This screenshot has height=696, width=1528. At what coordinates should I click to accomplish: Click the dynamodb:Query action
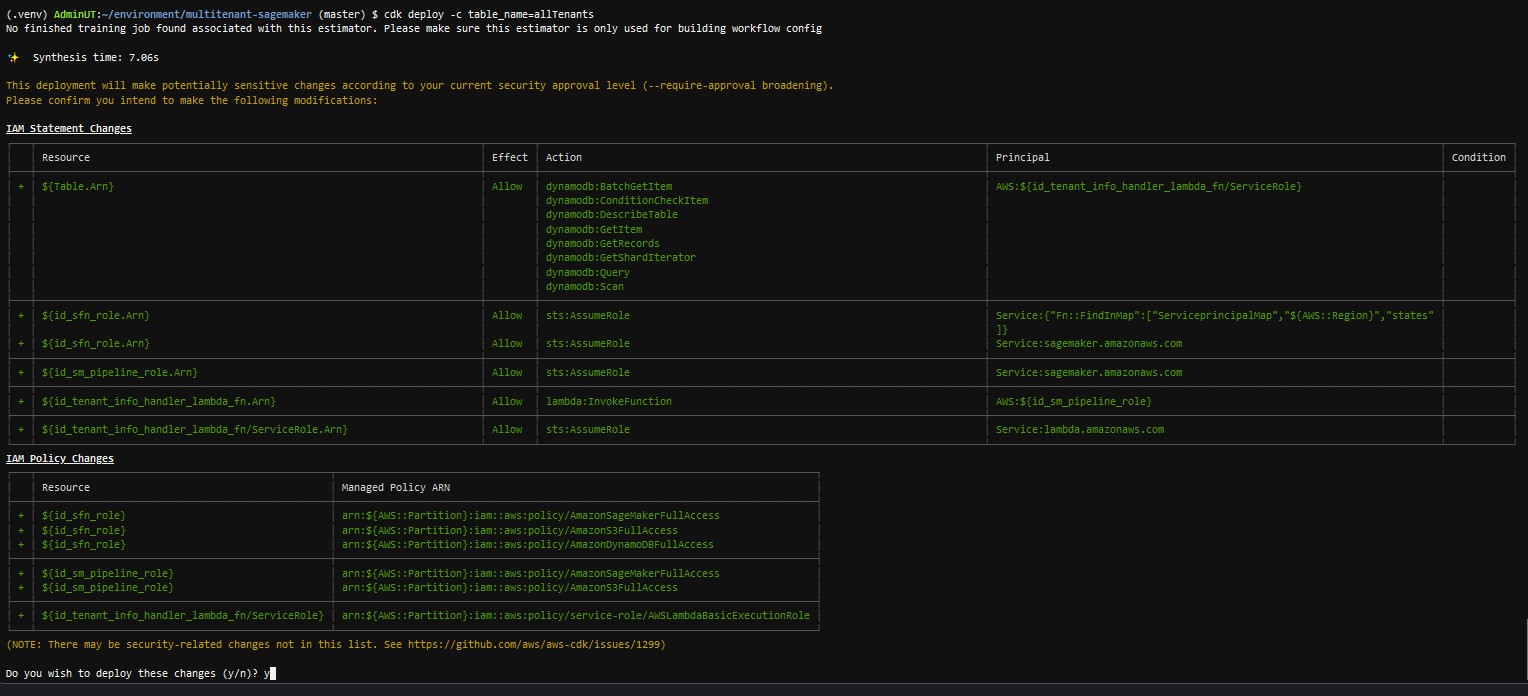click(x=588, y=272)
